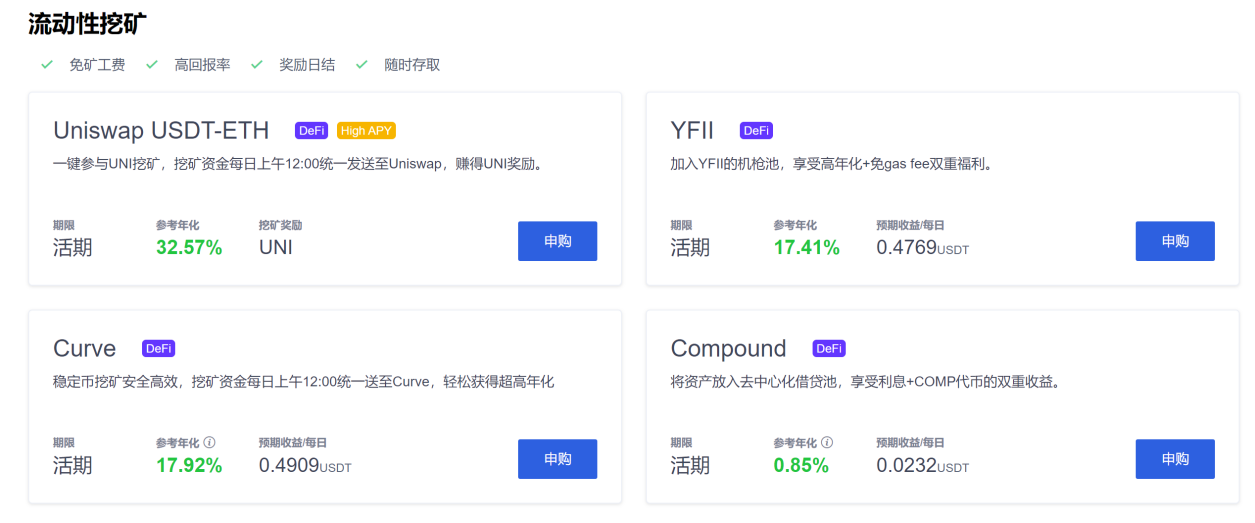
Task: Click 参考年化 label on Uniswap card
Action: coord(177,225)
